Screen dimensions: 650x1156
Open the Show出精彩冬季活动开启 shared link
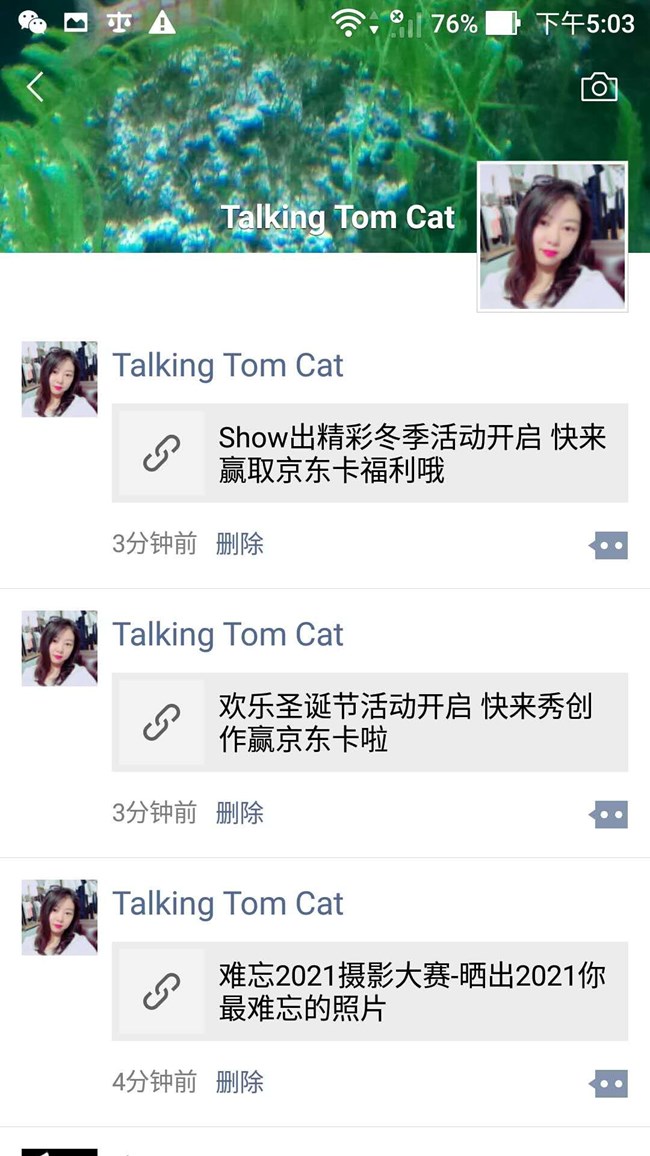pos(412,454)
